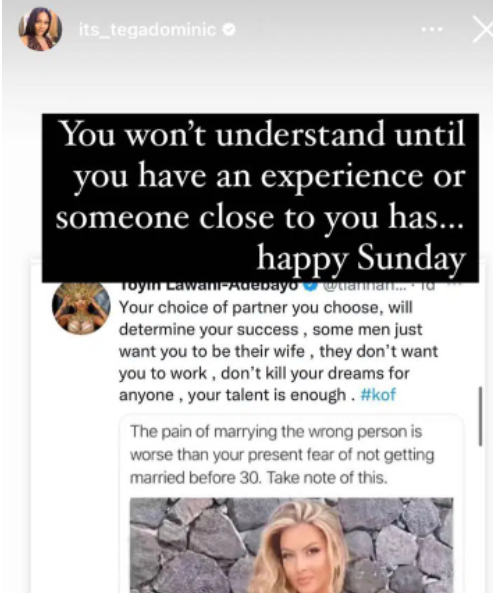493x593 pixels.
Task: Tap the black caption text box
Action: [x=260, y=197]
